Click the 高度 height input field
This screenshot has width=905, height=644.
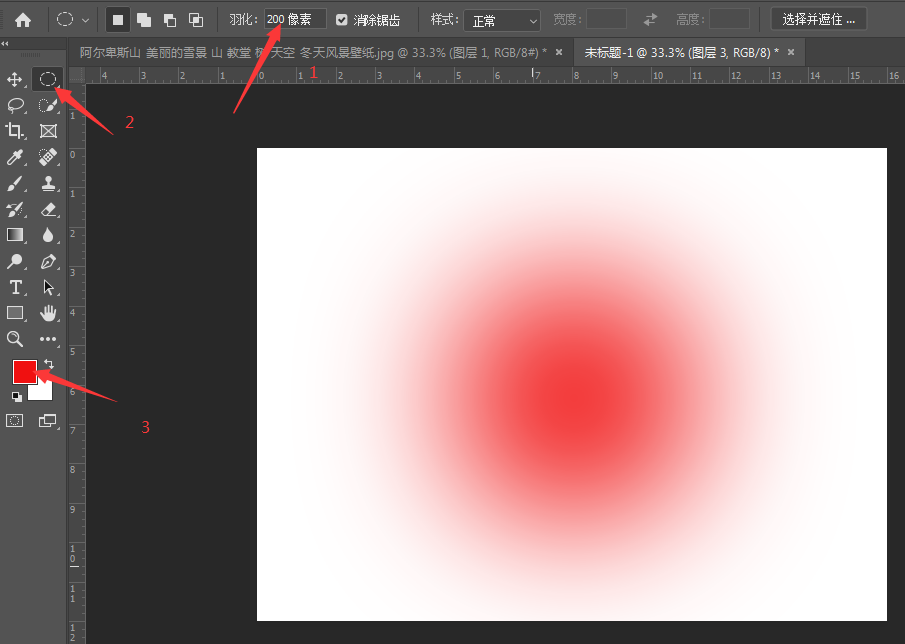(729, 20)
